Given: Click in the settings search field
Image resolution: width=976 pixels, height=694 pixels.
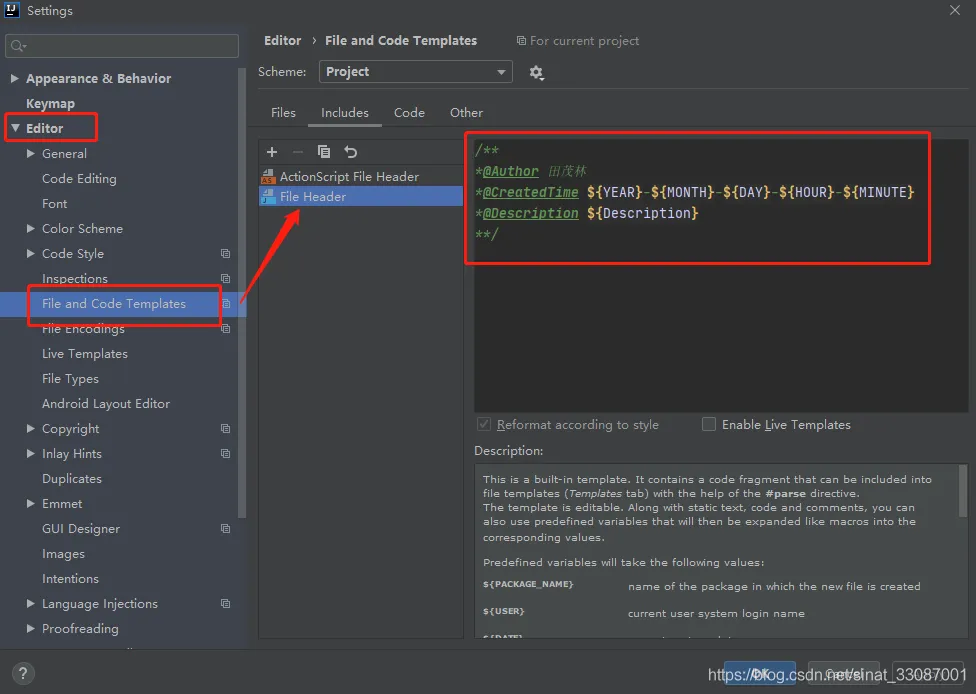Looking at the screenshot, I should coord(122,45).
